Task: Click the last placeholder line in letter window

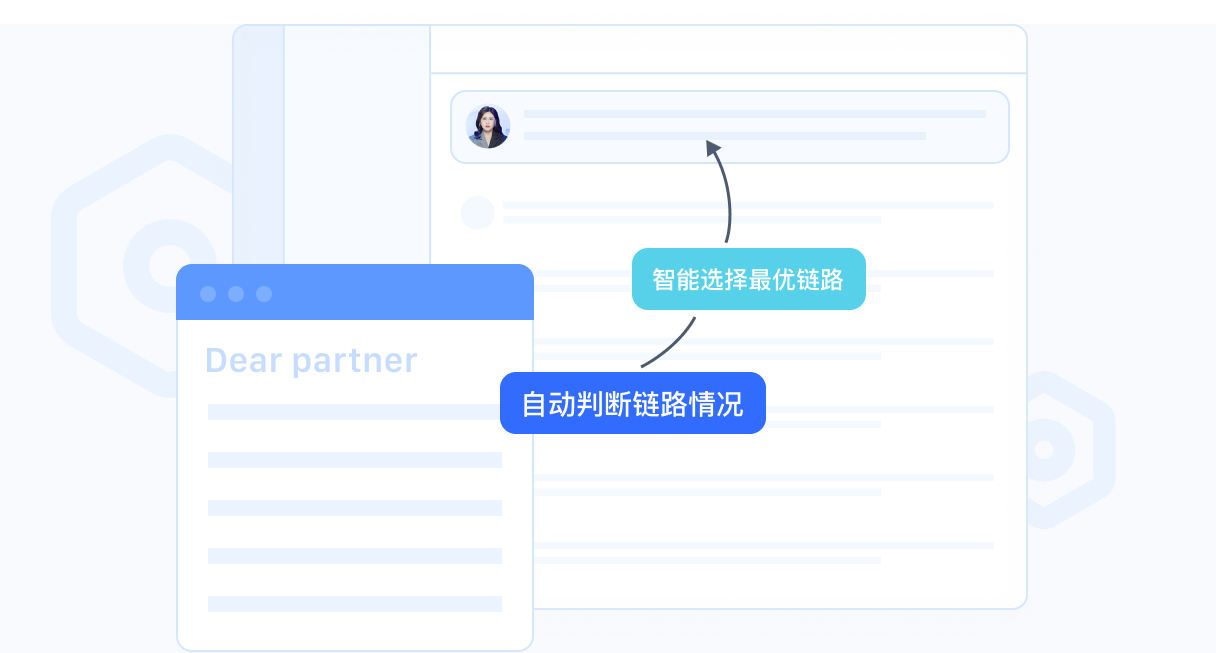Action: coord(355,604)
